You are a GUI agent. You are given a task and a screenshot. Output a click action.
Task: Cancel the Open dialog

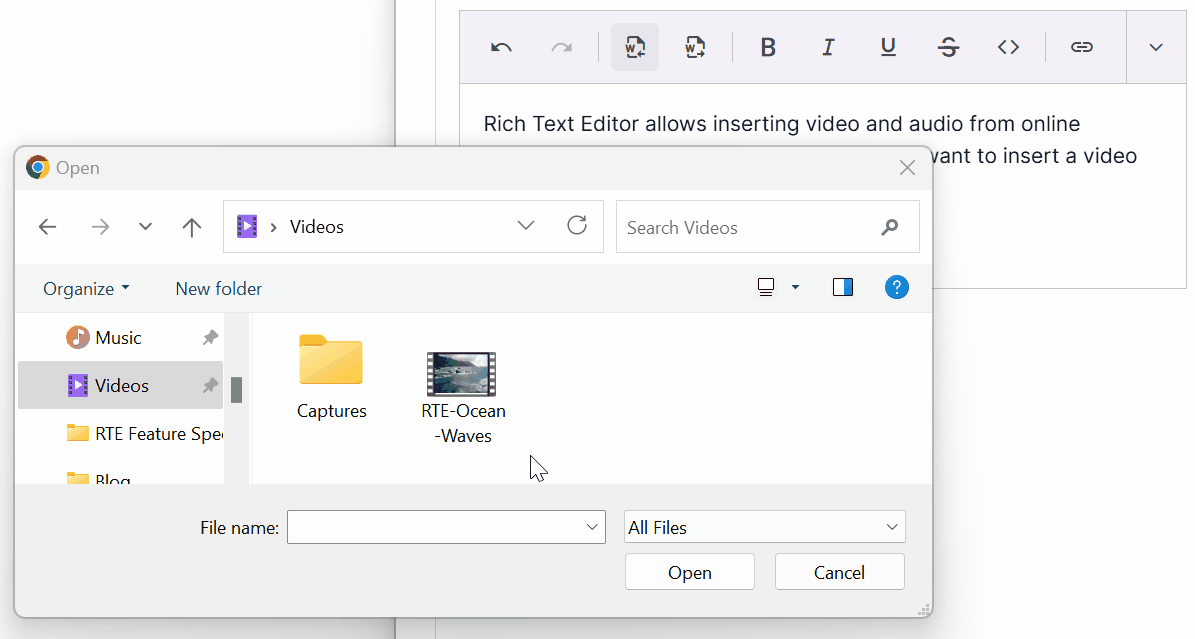(839, 571)
